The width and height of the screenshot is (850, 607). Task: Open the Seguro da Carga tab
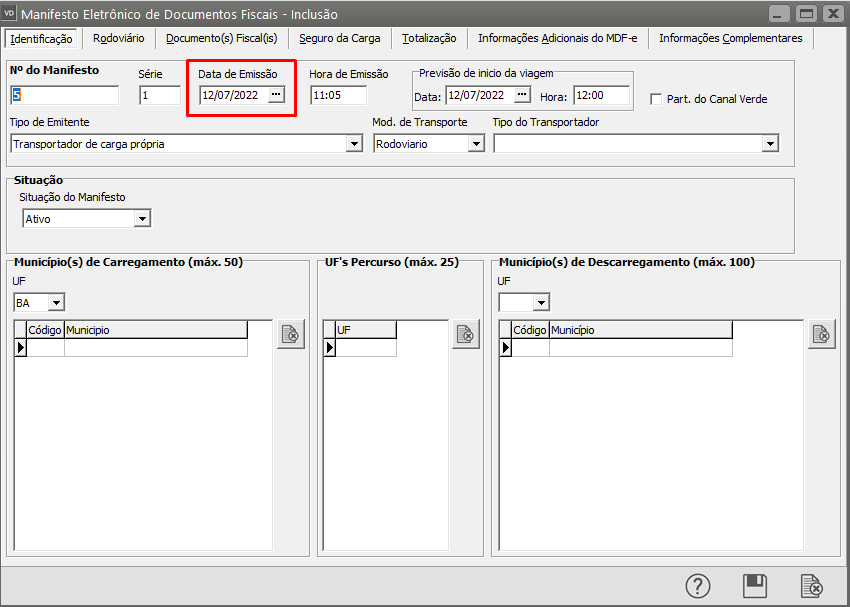pyautogui.click(x=339, y=38)
